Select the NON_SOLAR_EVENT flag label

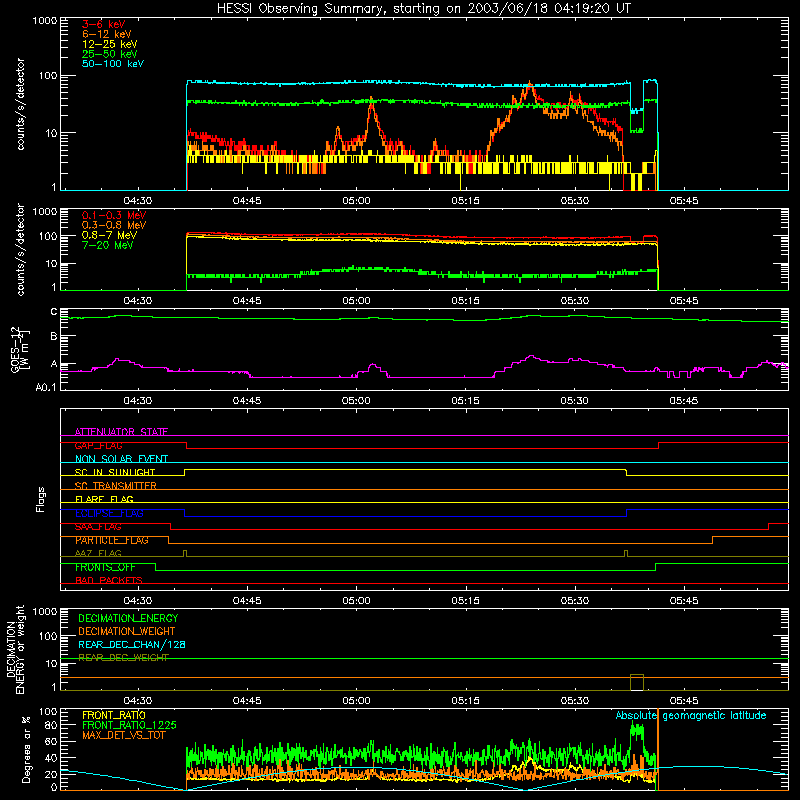pos(121,459)
